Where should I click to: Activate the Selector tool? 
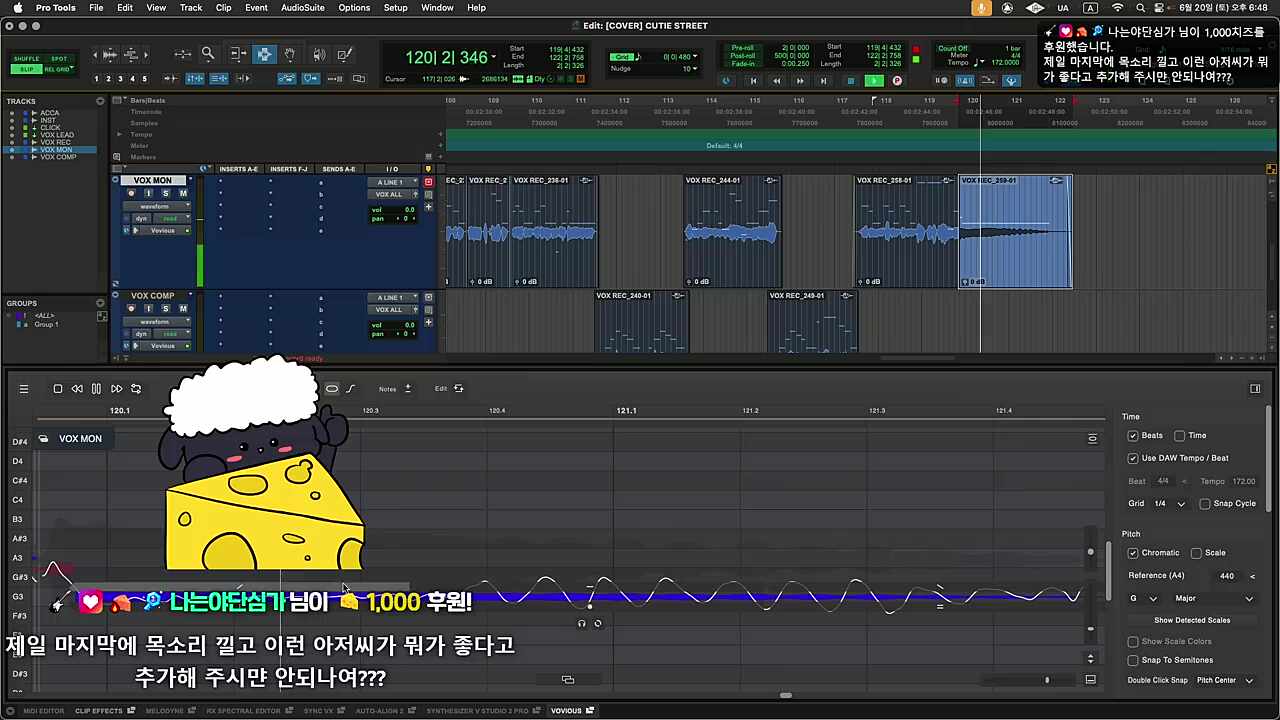(x=265, y=54)
